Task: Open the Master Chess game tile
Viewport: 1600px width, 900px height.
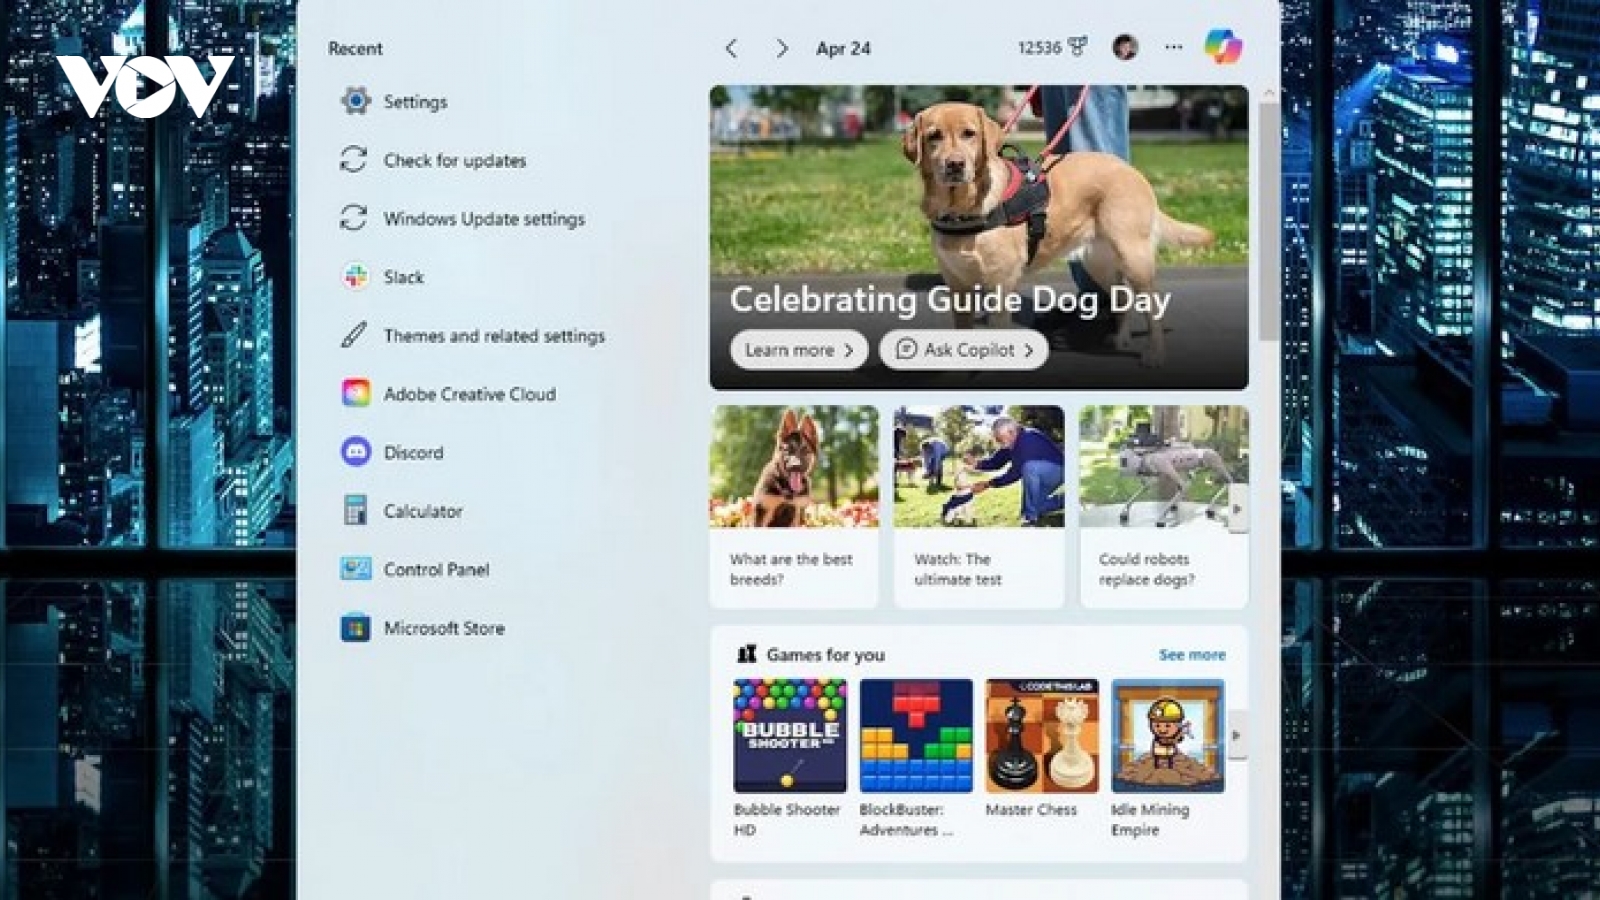Action: 1041,750
